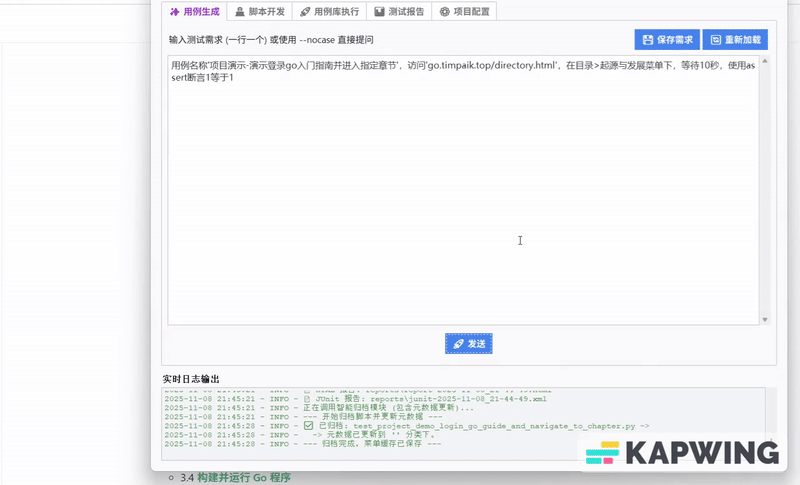Click the '开始归档脚本并更新元数据' log line
The image size is (800, 485).
[303, 417]
